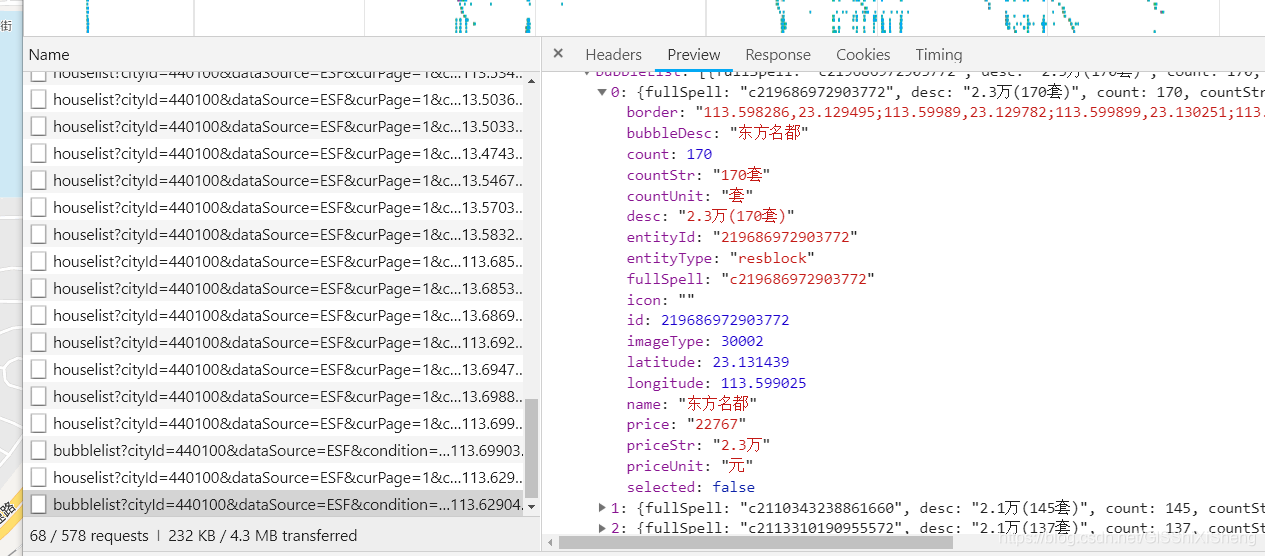Click the Preview pane horizontal scrollbar thumb
Screen dimensions: 1265x556
pos(755,542)
